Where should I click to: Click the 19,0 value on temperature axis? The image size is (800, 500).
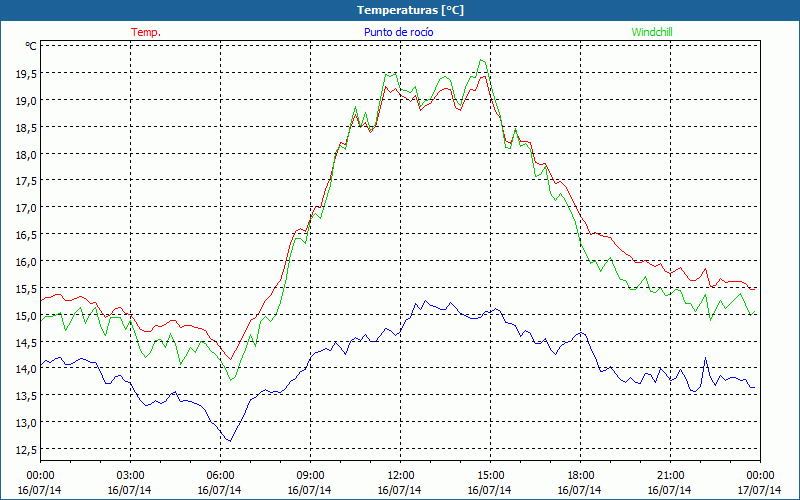(x=26, y=101)
